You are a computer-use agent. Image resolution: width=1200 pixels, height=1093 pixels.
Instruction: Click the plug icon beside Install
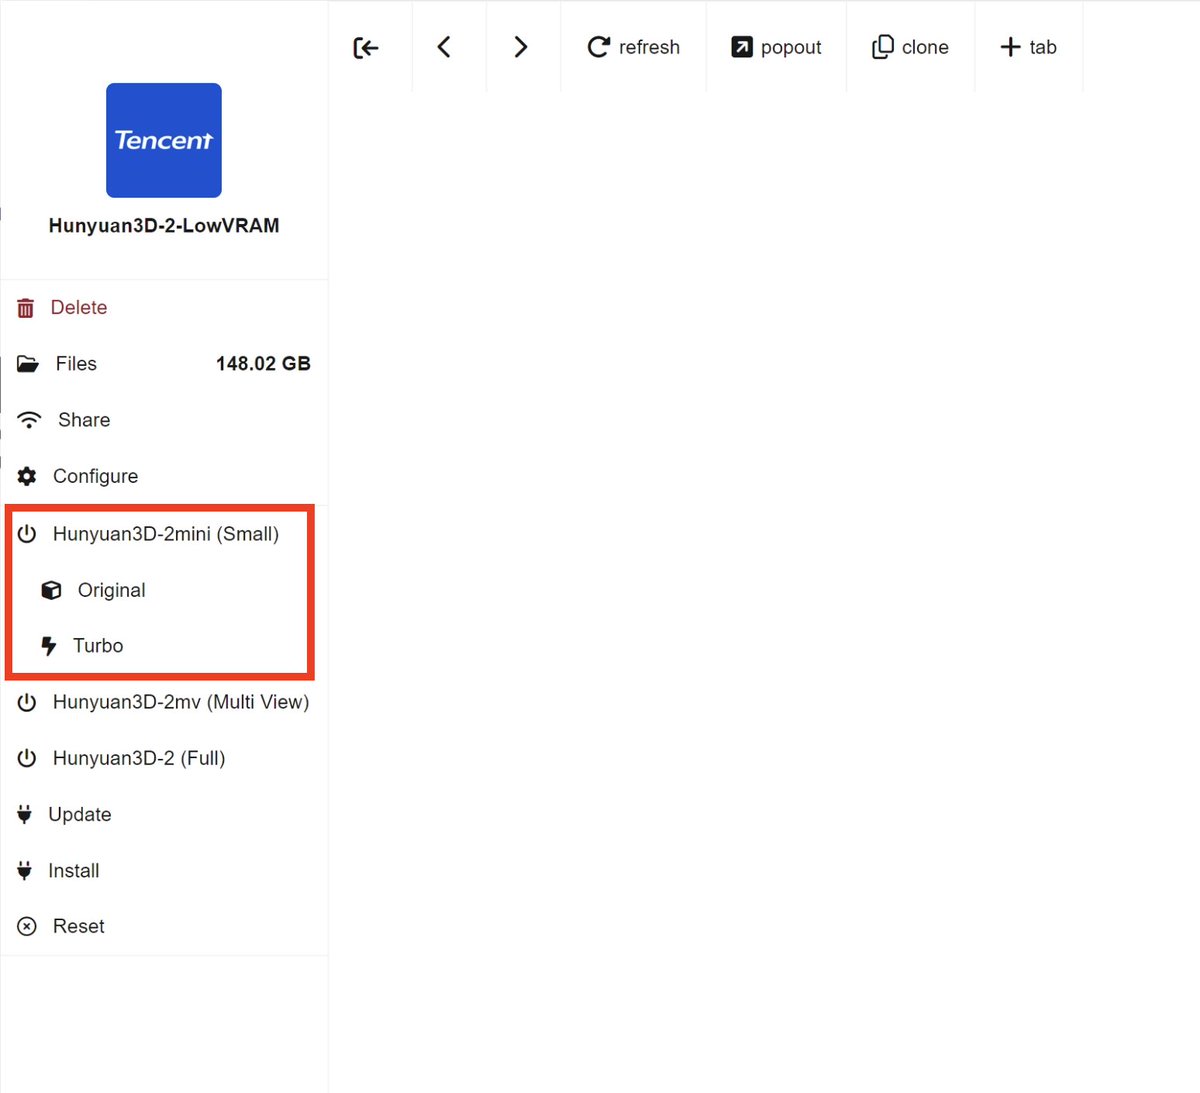pos(24,870)
